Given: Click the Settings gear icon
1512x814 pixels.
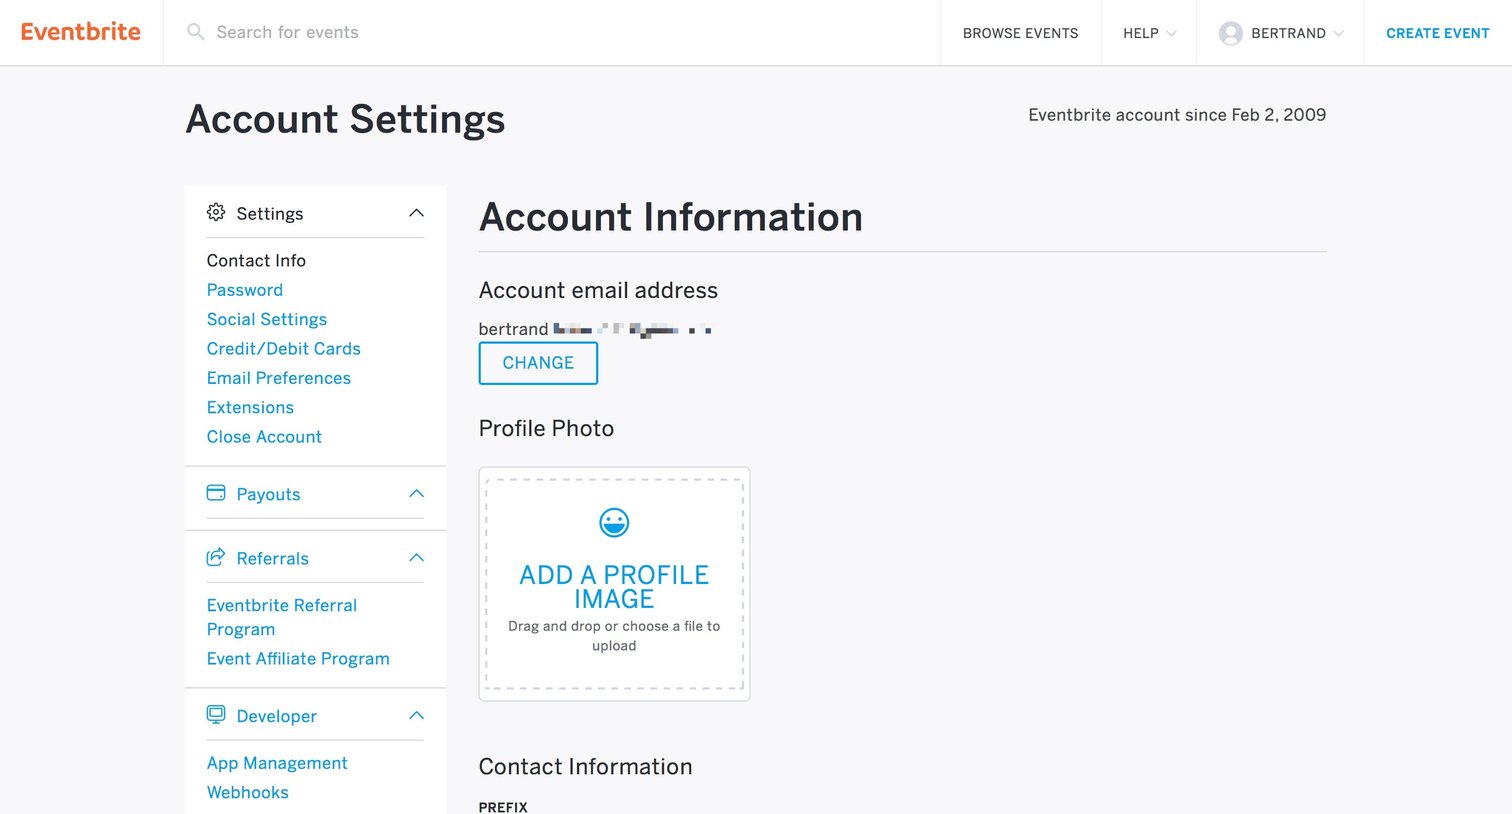Looking at the screenshot, I should tap(216, 212).
